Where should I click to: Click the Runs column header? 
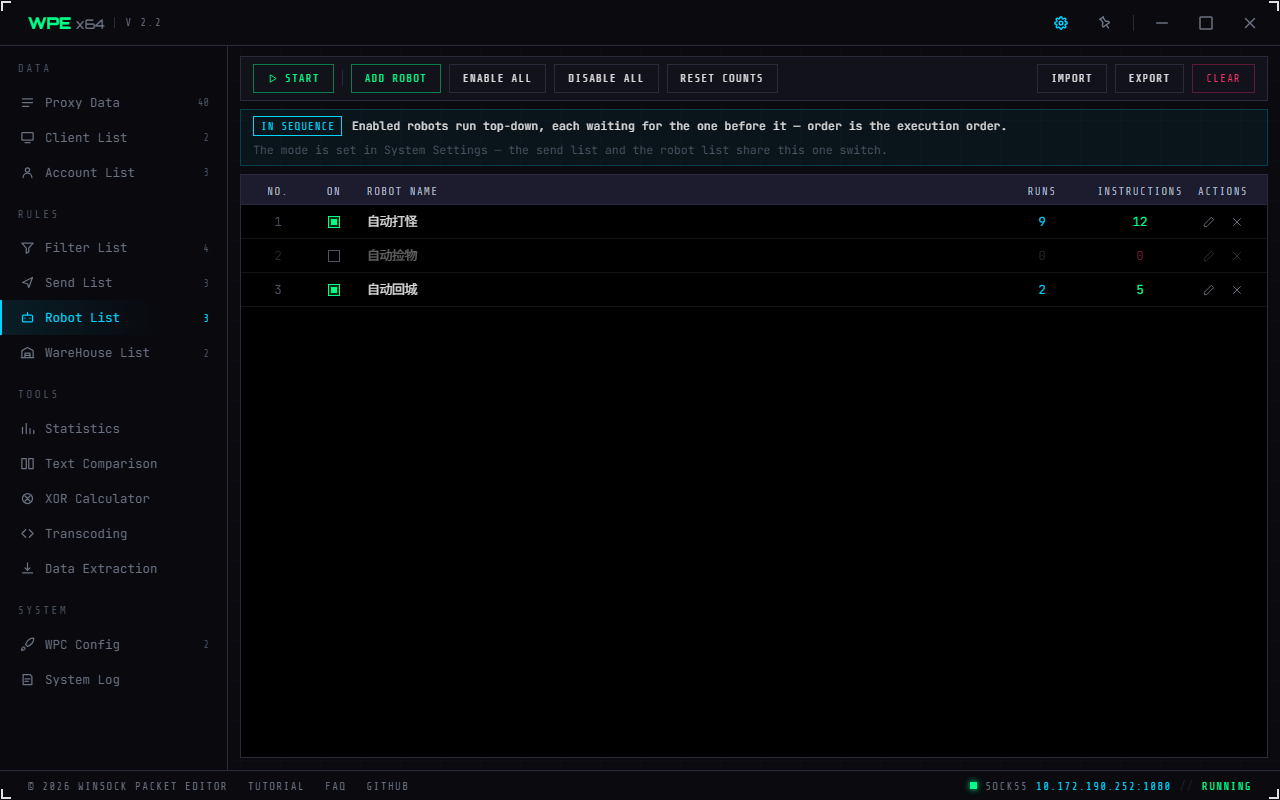pos(1042,191)
